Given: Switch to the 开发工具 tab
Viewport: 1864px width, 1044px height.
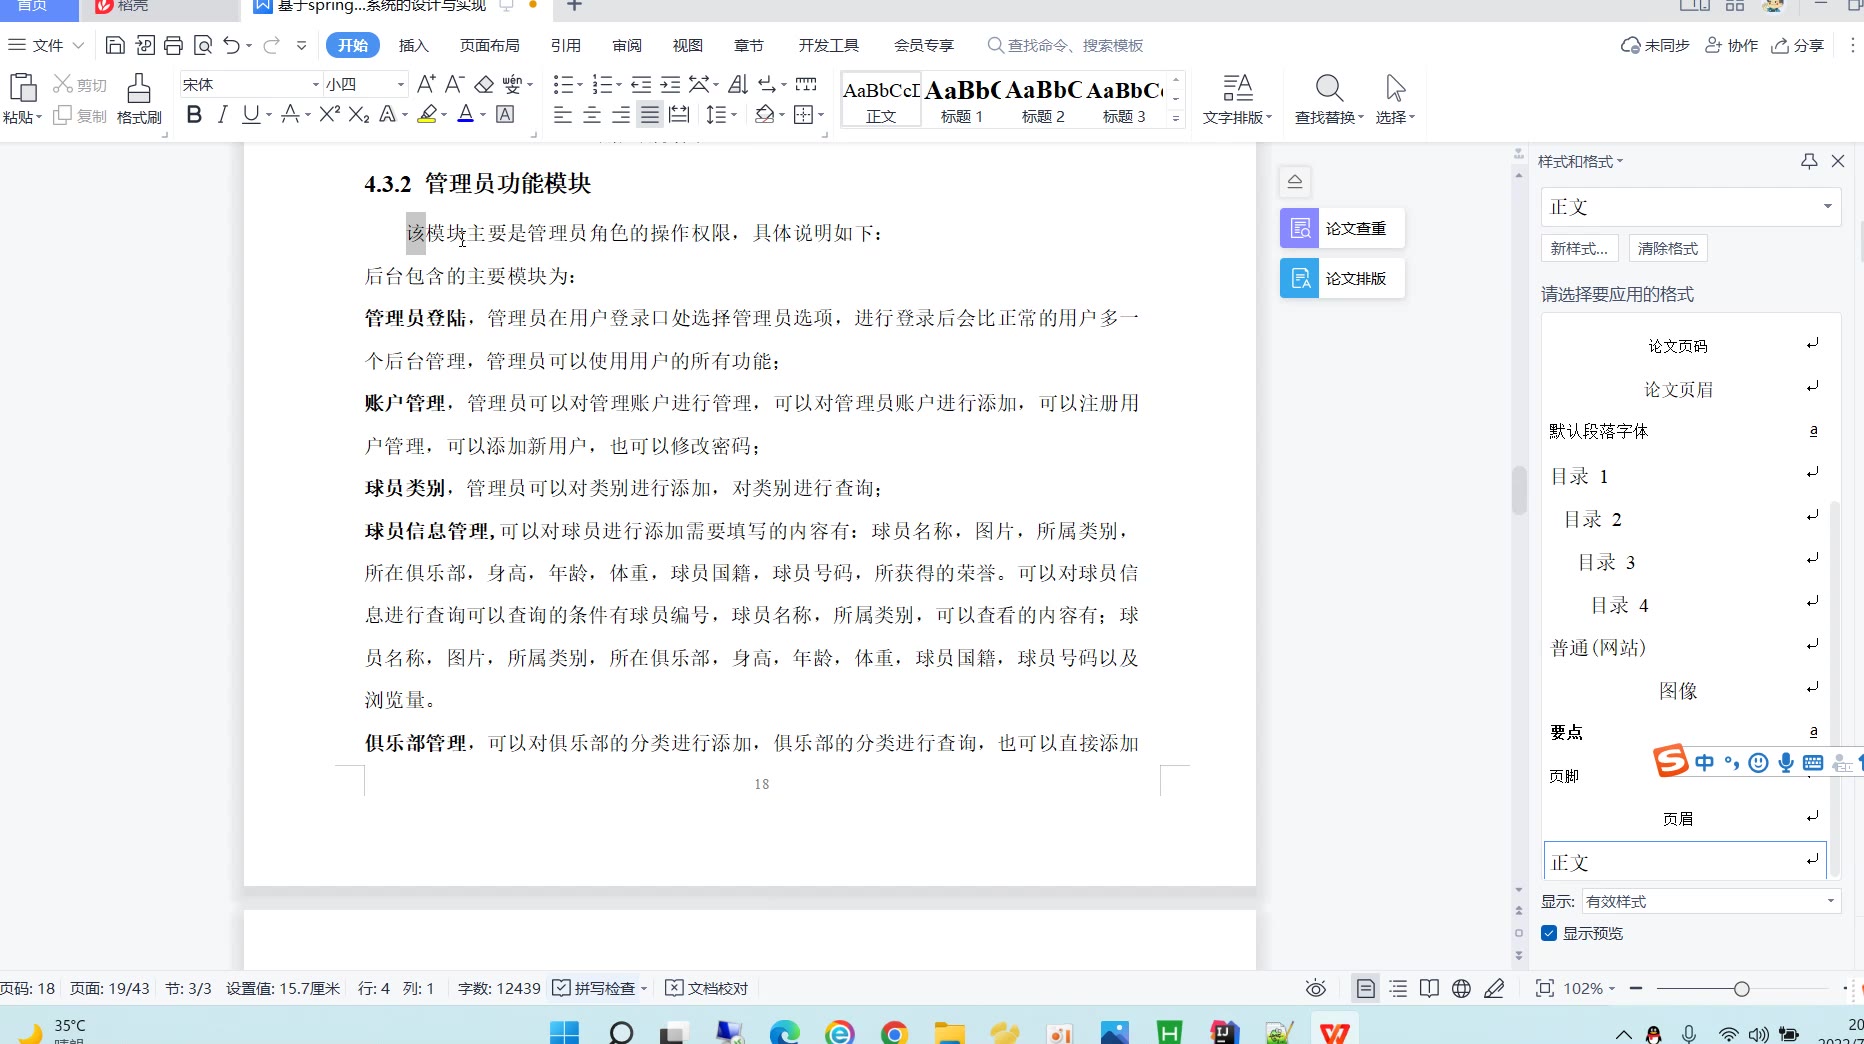Looking at the screenshot, I should click(828, 45).
